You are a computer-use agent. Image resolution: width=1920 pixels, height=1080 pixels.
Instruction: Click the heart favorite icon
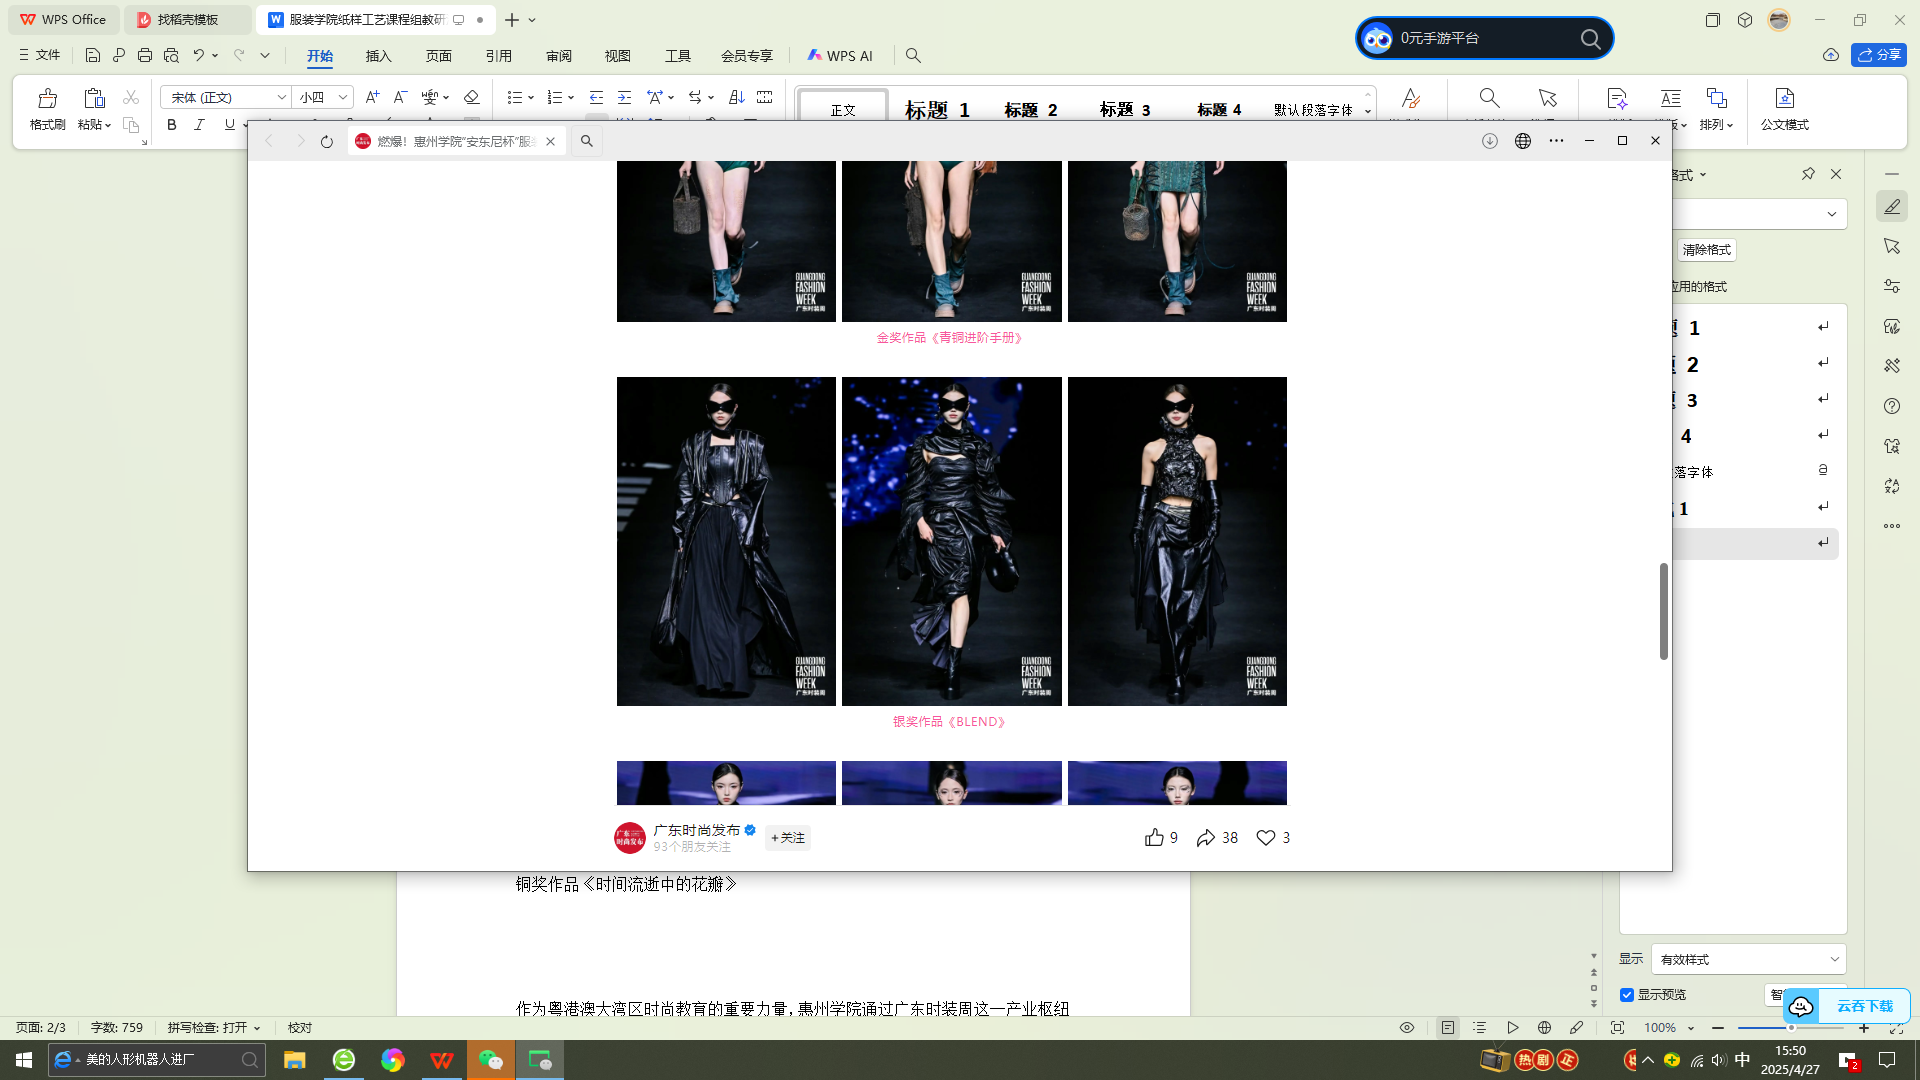1265,838
